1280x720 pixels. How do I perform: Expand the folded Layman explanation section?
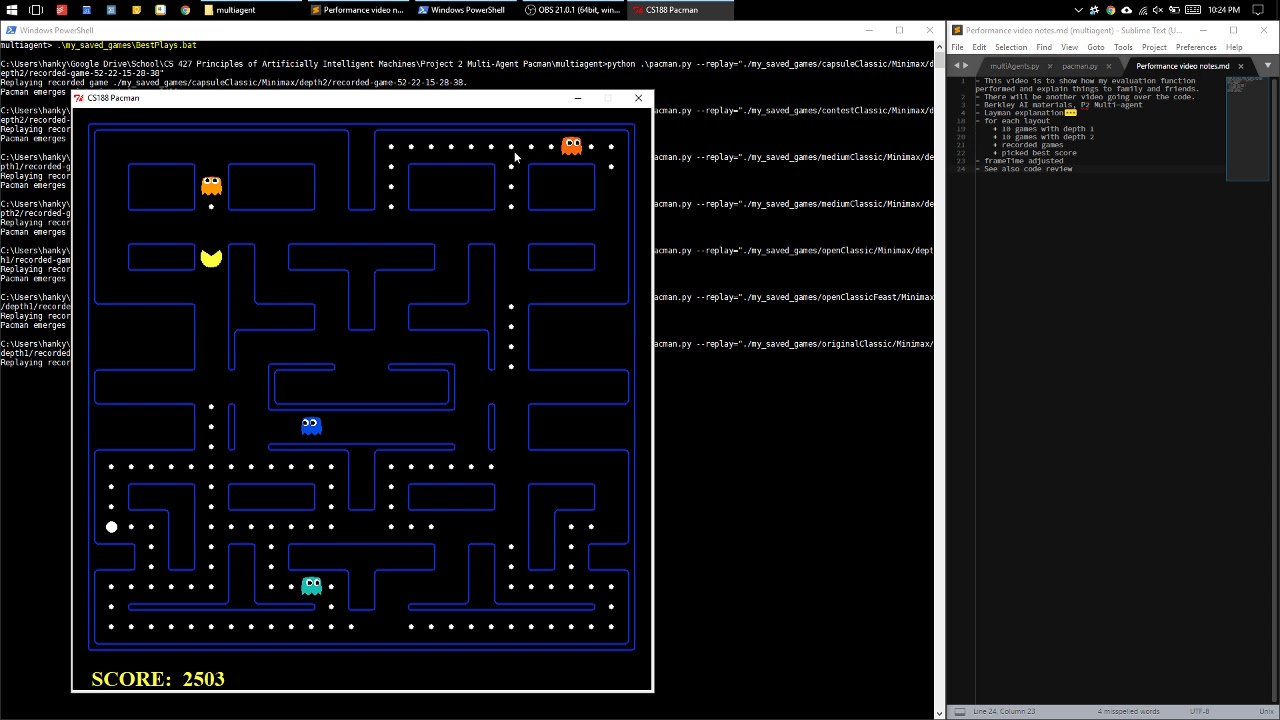coord(1070,113)
